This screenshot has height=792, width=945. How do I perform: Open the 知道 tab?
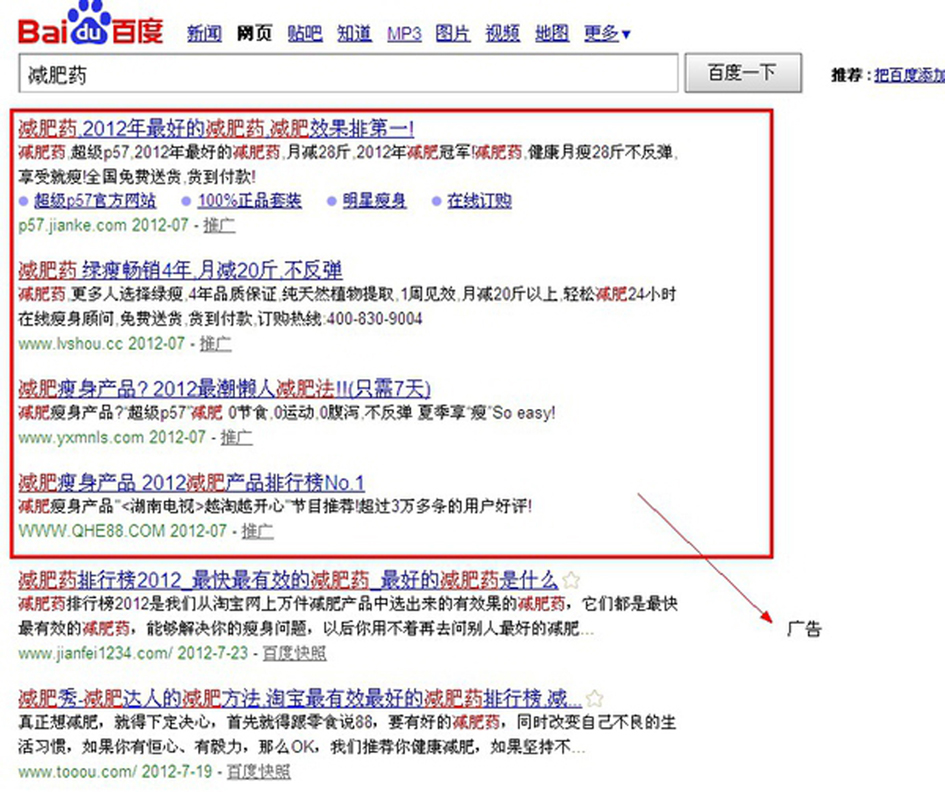coord(354,33)
